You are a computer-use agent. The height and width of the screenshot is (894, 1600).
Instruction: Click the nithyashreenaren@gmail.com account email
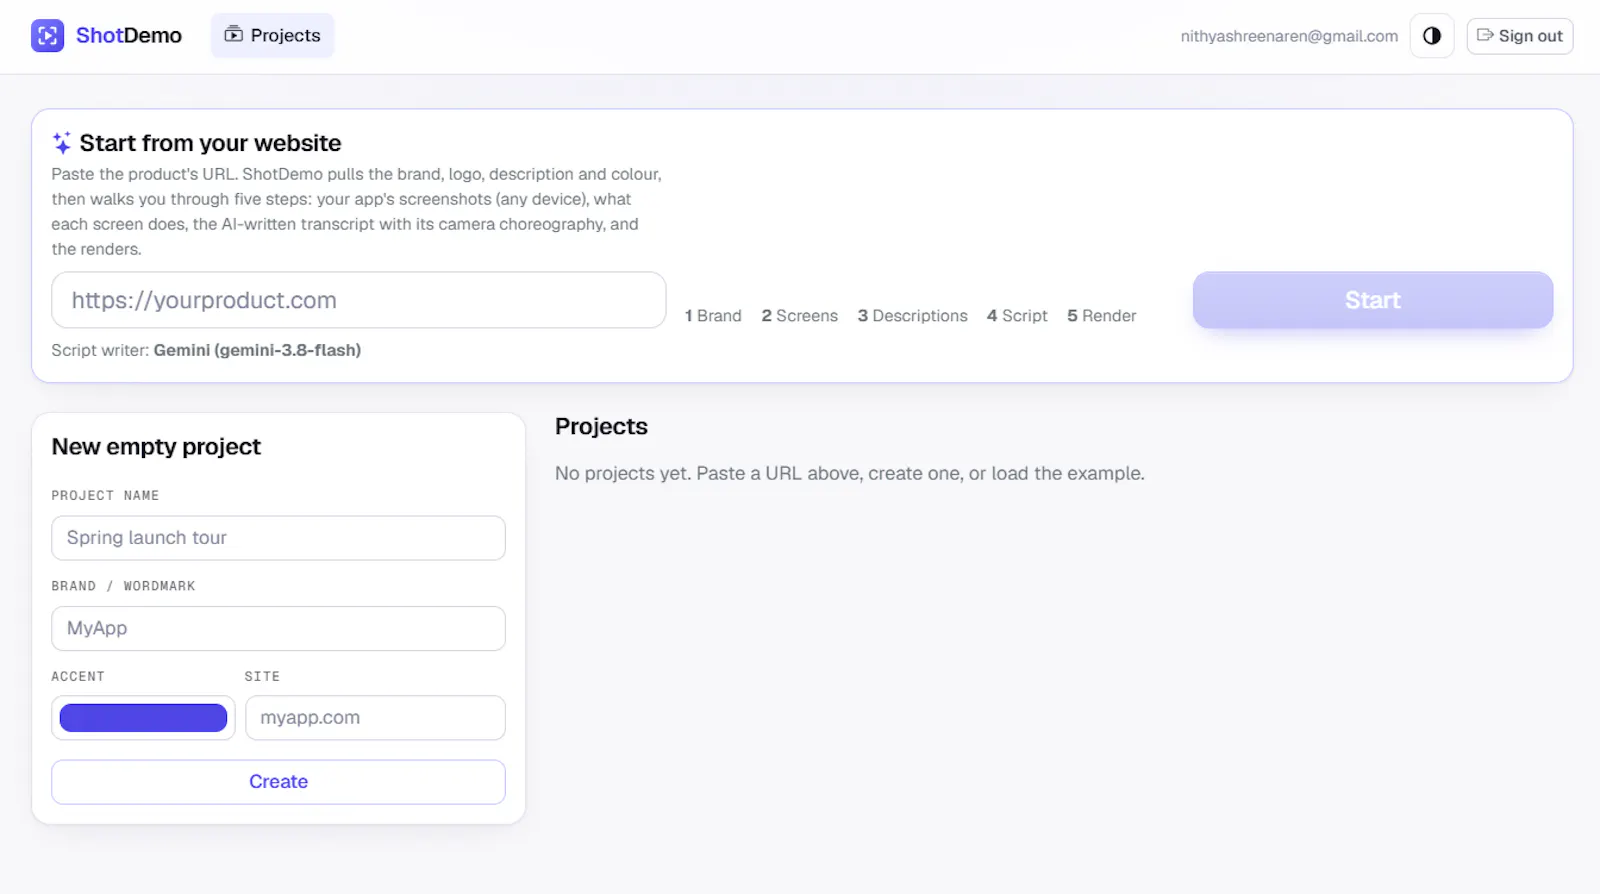(x=1289, y=36)
